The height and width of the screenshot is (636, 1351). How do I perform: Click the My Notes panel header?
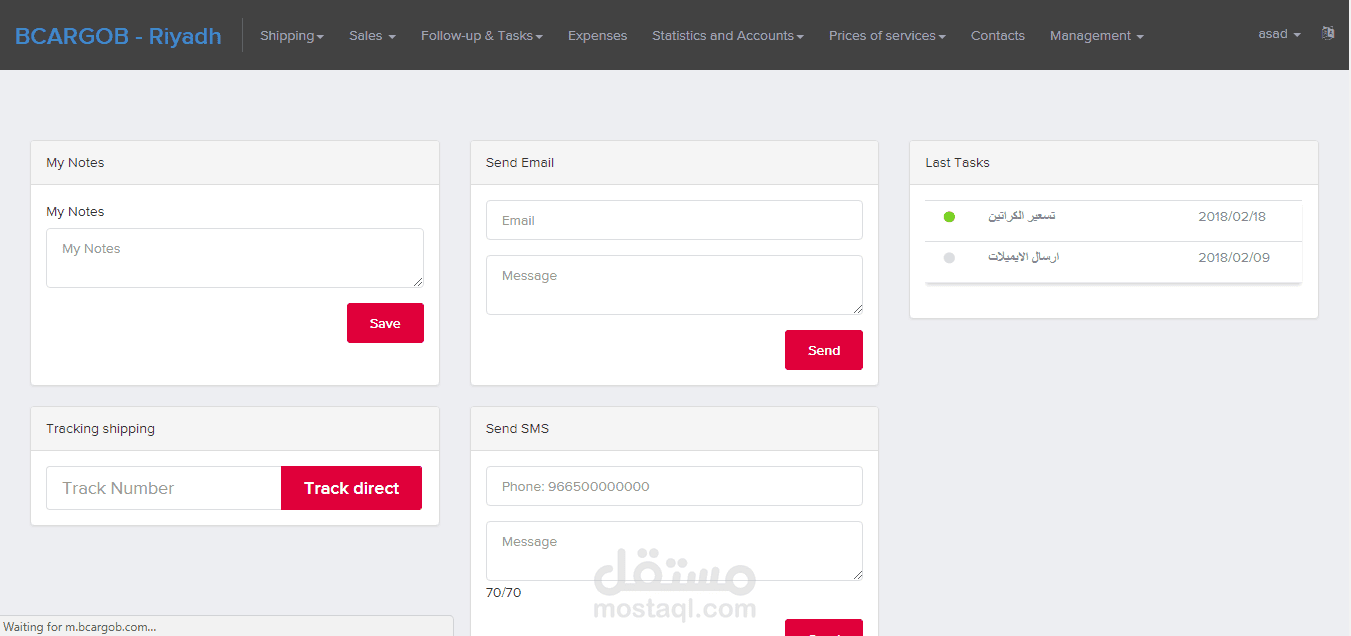tap(235, 163)
